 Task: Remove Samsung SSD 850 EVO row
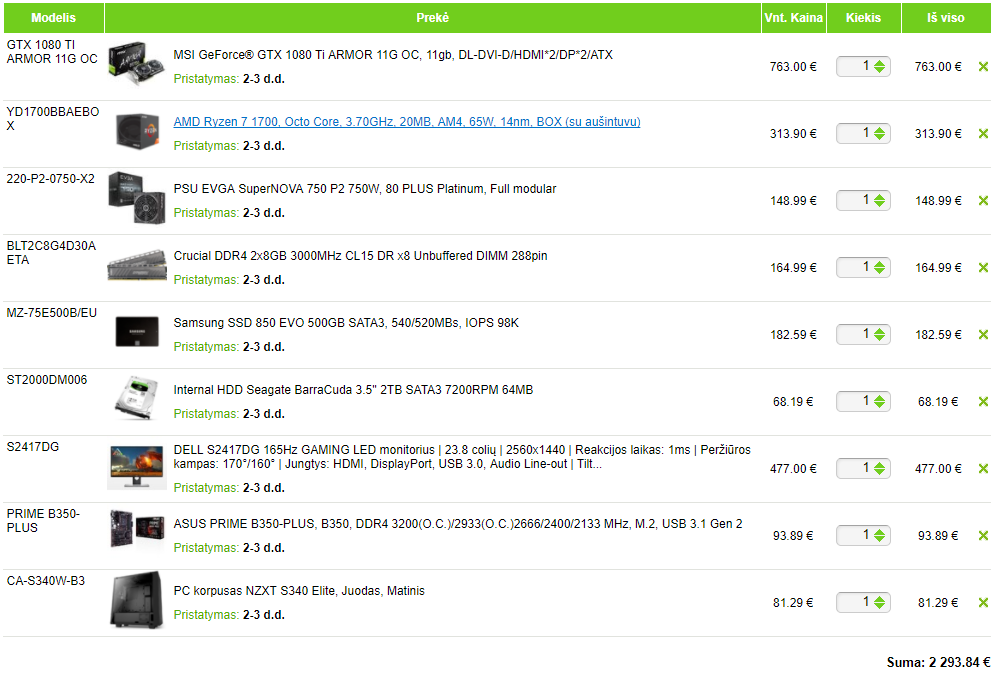(x=983, y=334)
